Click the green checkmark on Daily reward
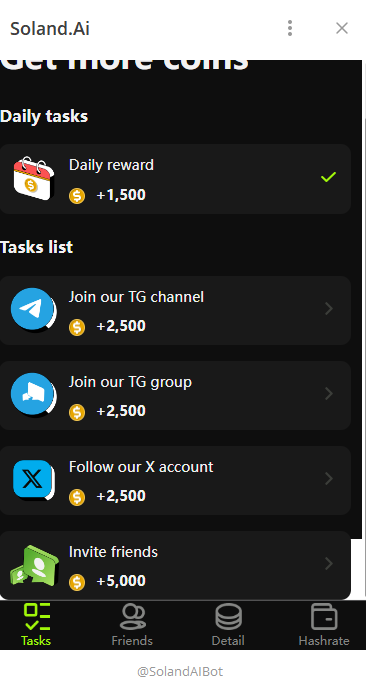Image resolution: width=366 pixels, height=690 pixels. [x=328, y=177]
